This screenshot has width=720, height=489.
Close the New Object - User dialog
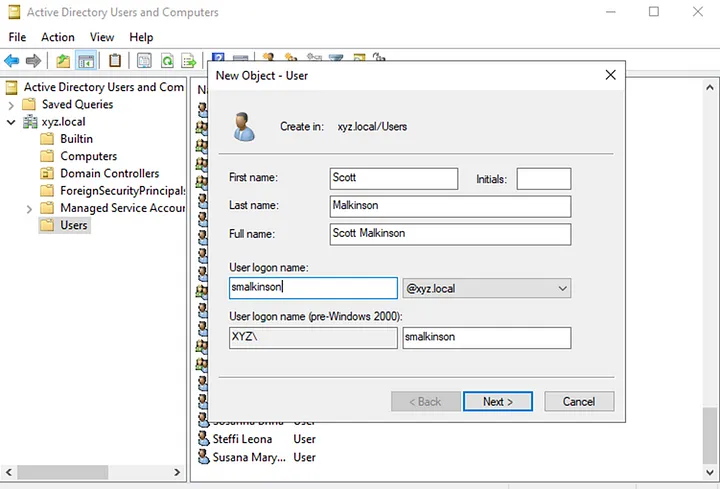(610, 75)
